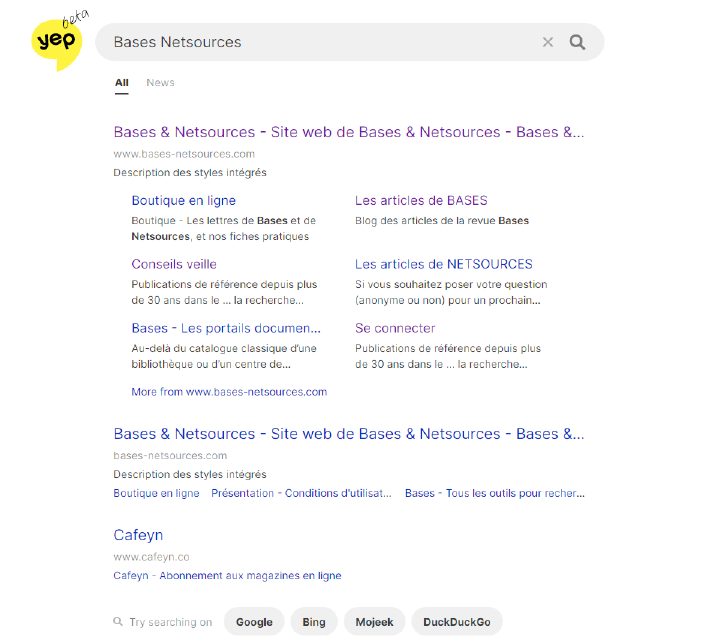Switch to the News tab
This screenshot has width=723, height=643.
coord(160,83)
